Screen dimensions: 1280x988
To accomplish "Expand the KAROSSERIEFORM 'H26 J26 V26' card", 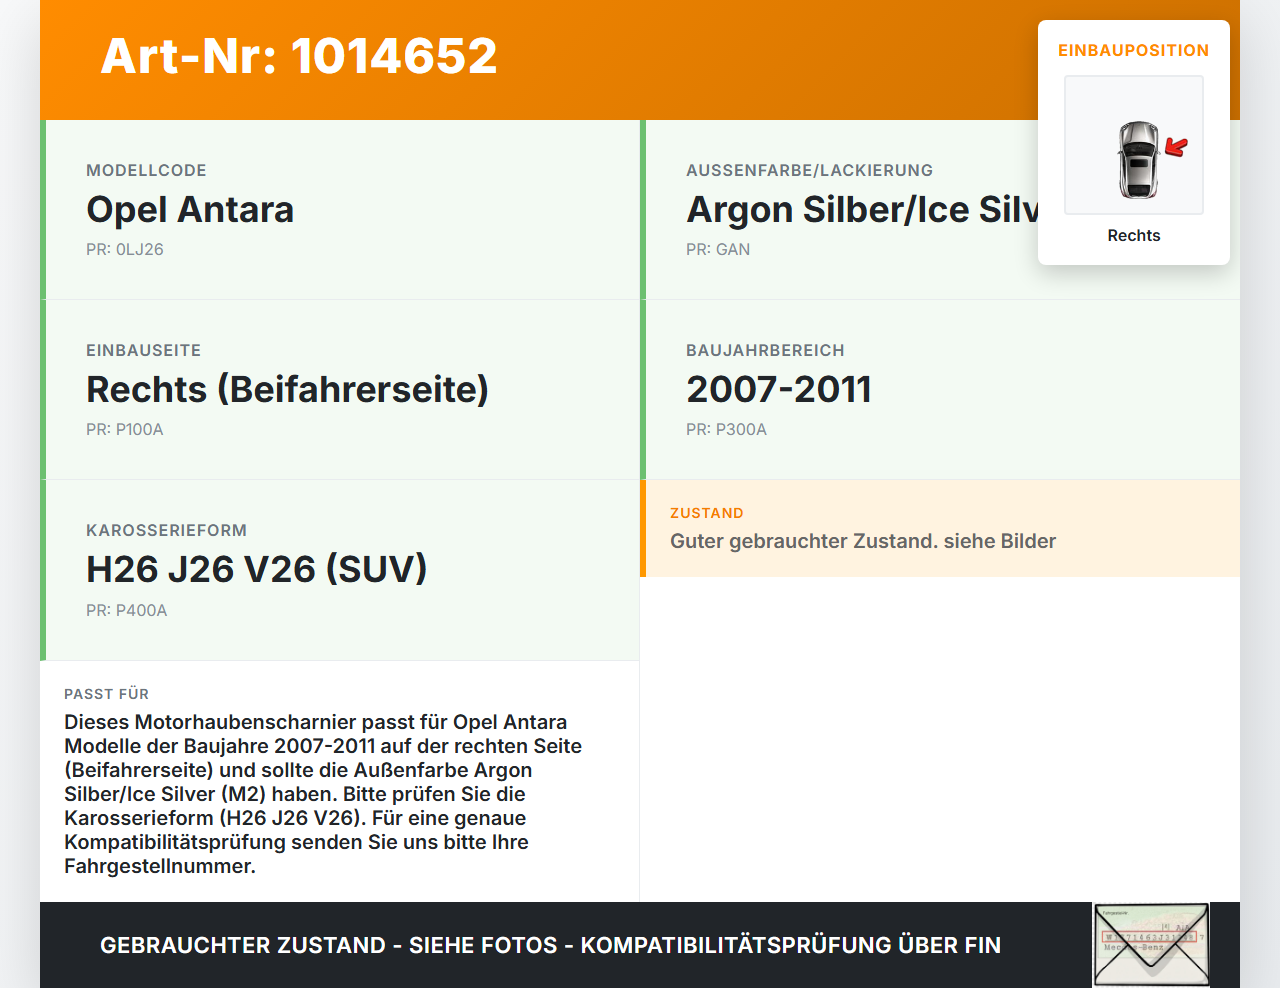I will (257, 568).
